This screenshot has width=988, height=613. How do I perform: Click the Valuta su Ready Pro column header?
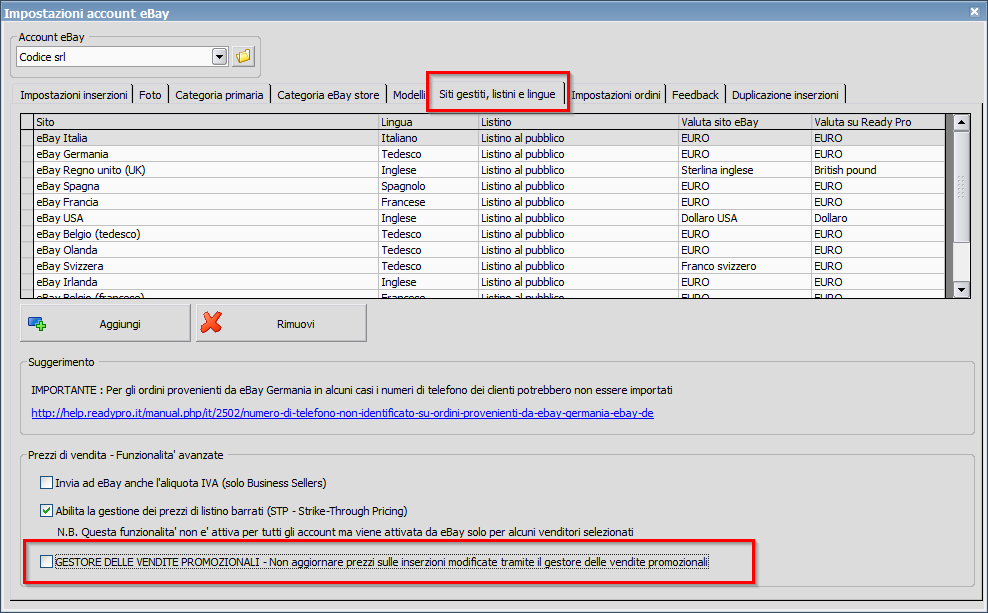click(878, 122)
